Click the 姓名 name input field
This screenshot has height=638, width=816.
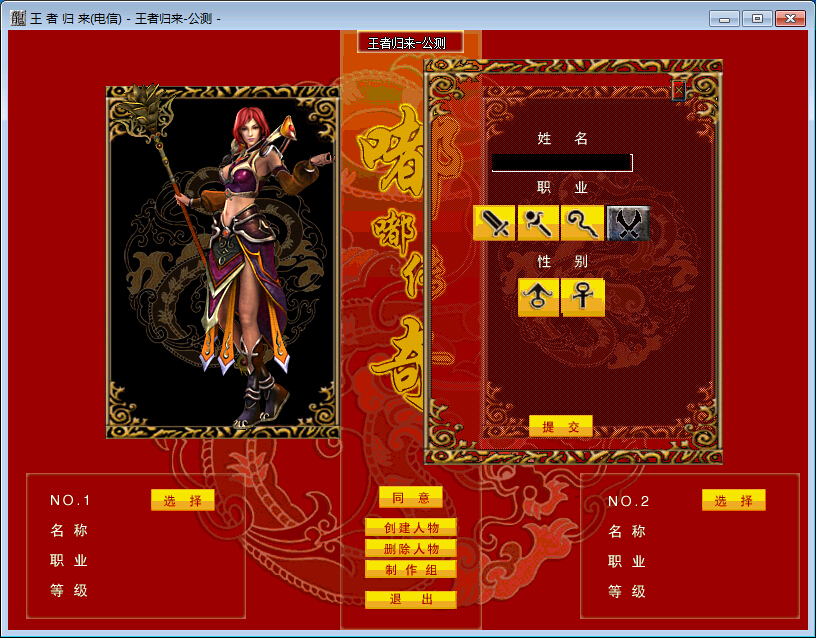[x=561, y=162]
